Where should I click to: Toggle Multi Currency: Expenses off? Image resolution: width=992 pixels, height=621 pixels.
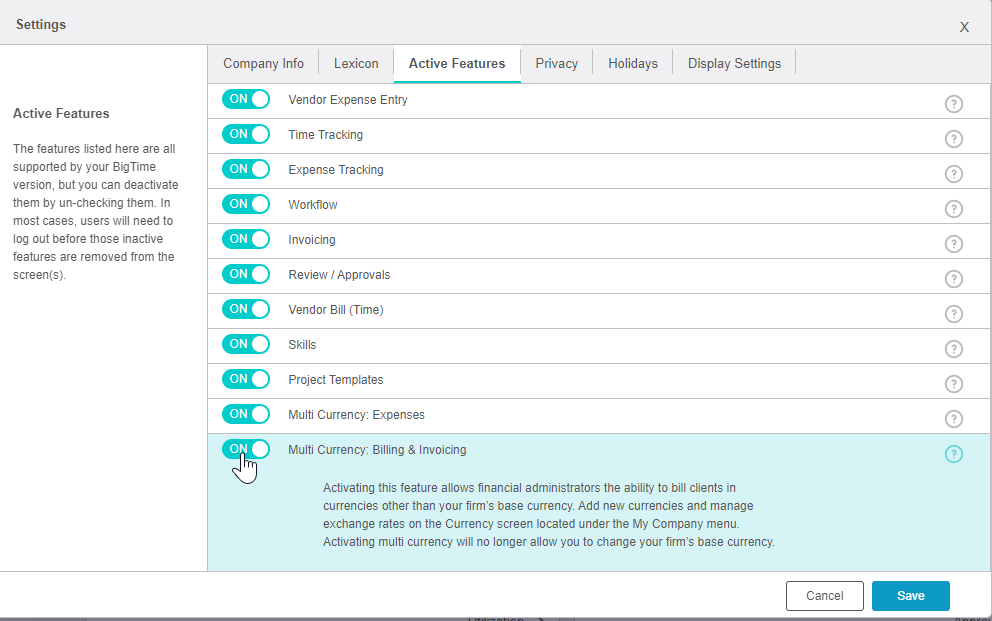(x=246, y=414)
